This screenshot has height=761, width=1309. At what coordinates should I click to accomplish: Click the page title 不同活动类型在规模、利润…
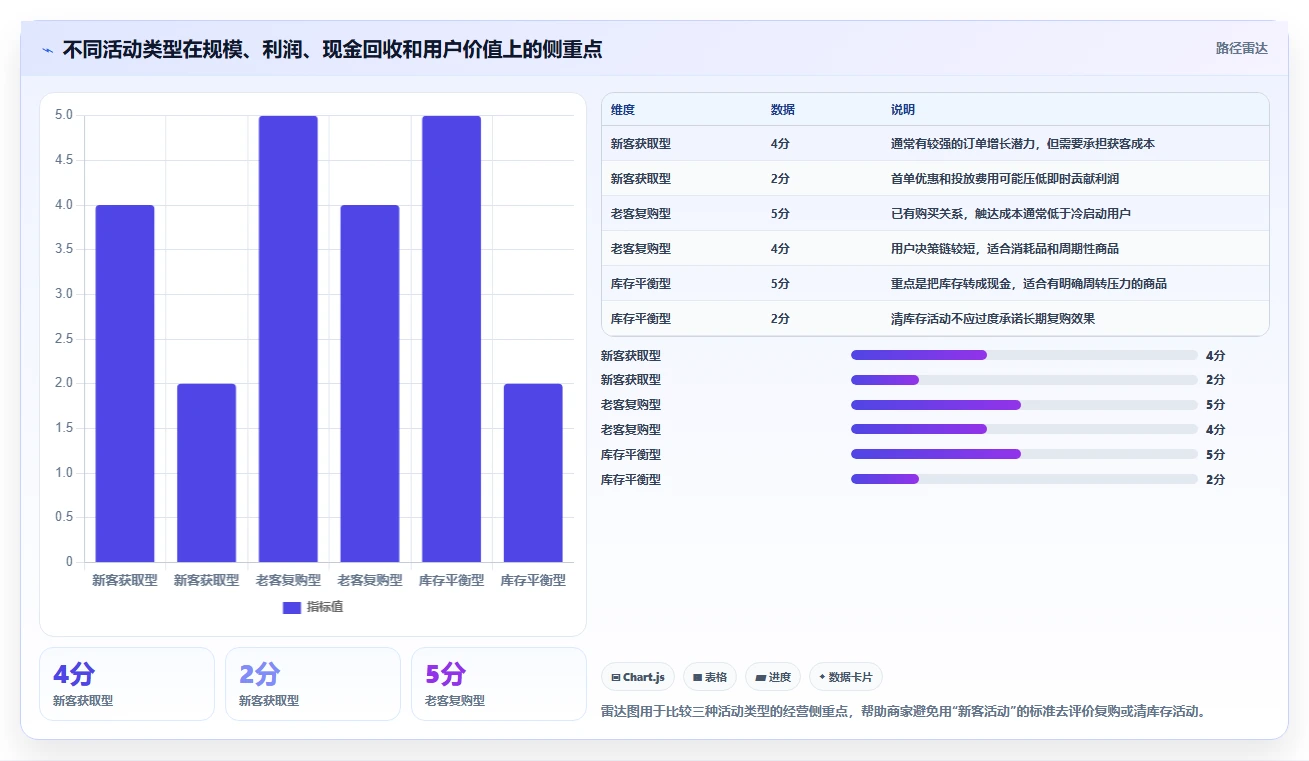332,50
